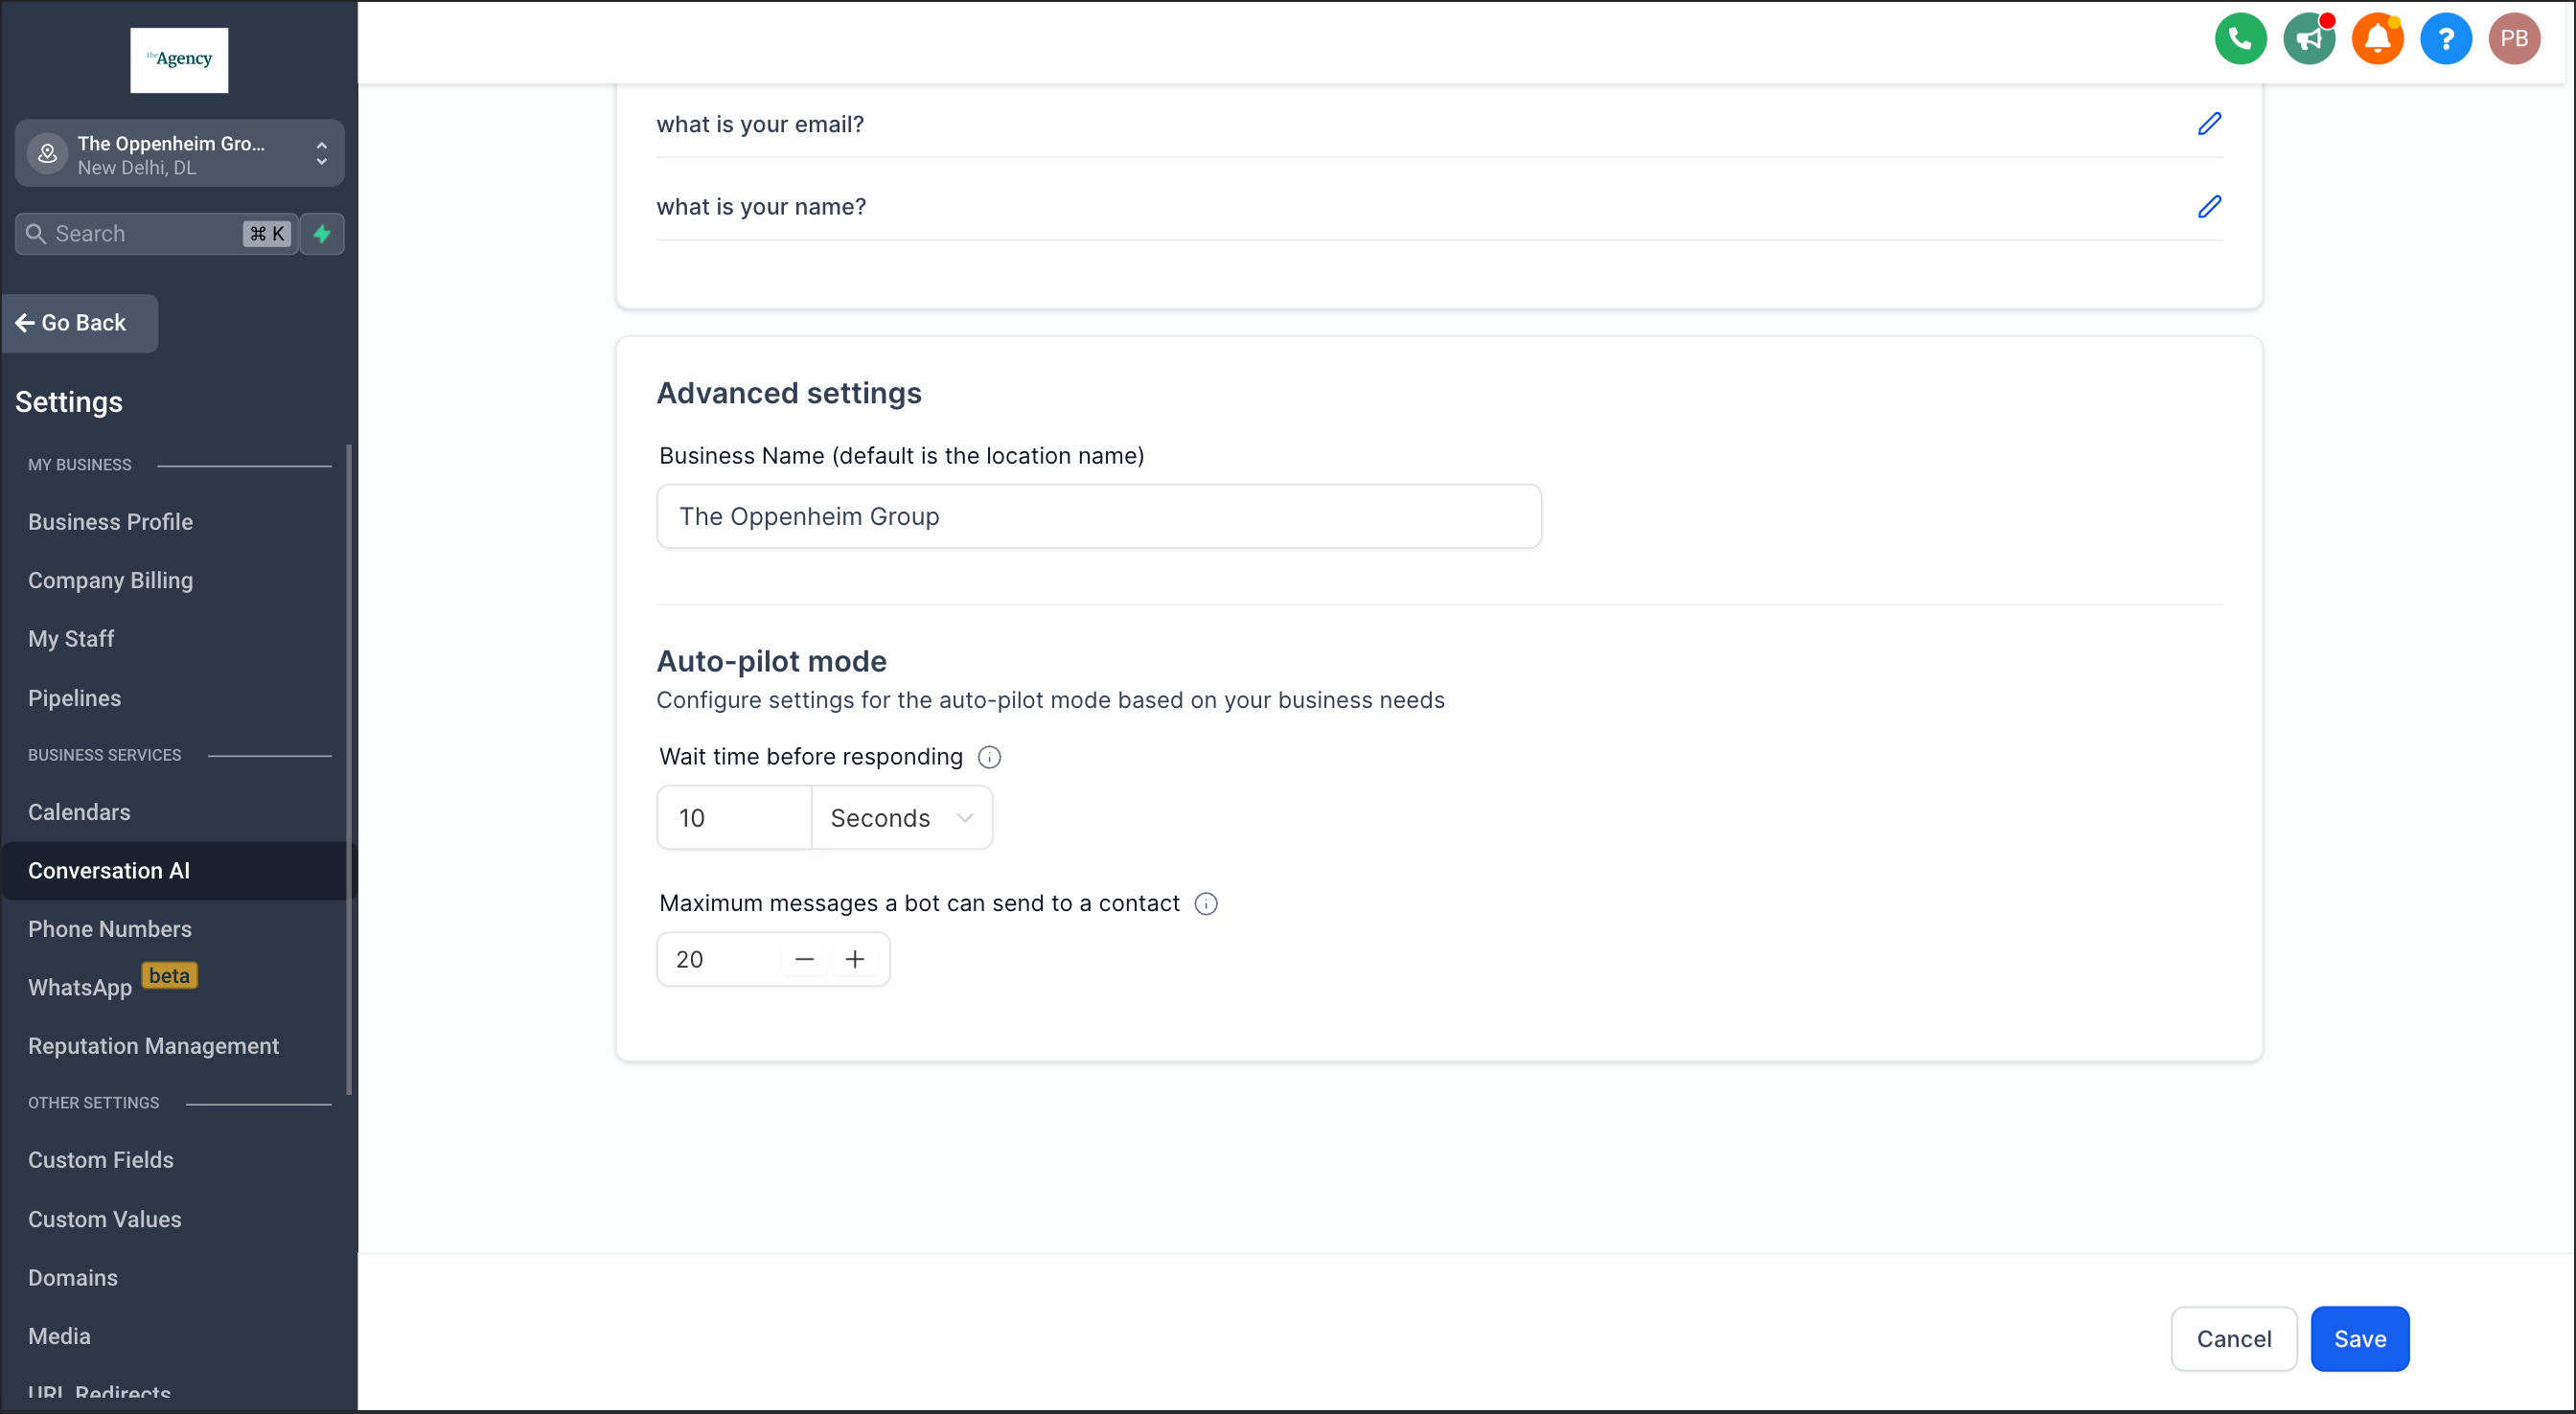The height and width of the screenshot is (1414, 2576).
Task: Go to Phone Numbers settings
Action: click(x=110, y=929)
